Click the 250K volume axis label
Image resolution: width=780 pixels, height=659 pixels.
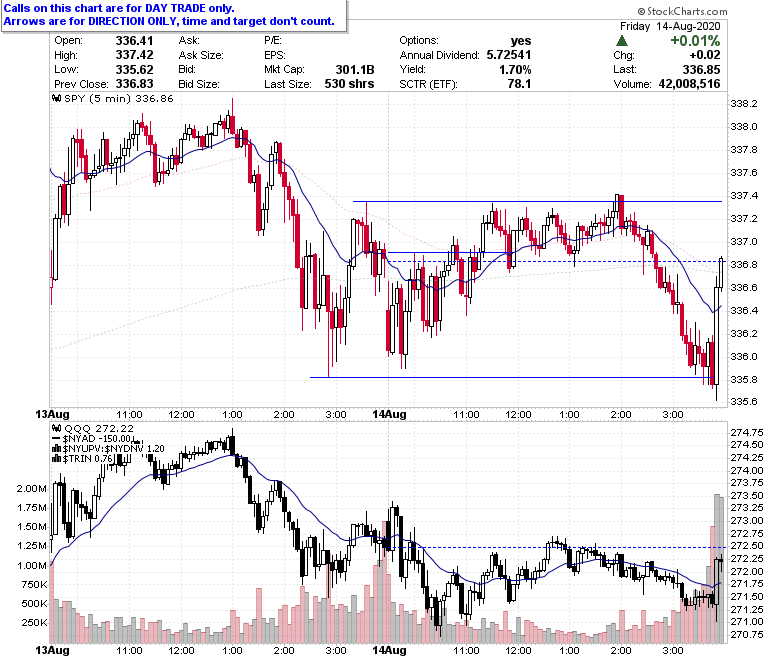34,623
